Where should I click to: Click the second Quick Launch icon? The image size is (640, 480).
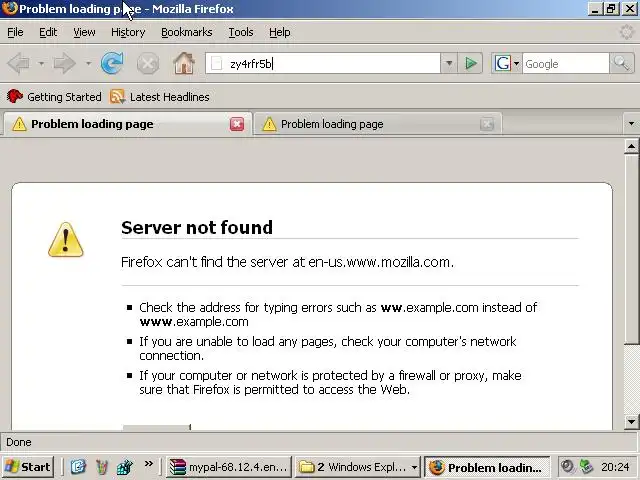[x=101, y=467]
